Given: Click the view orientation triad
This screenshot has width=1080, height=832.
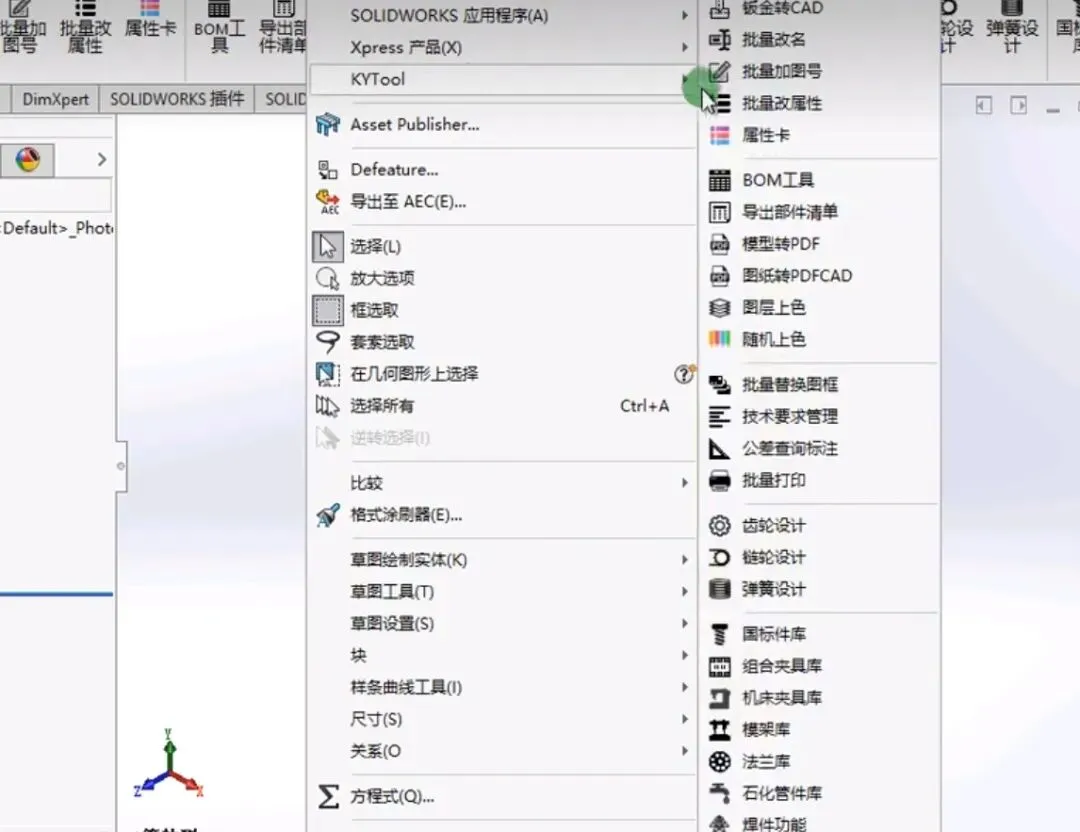Looking at the screenshot, I should click(169, 765).
